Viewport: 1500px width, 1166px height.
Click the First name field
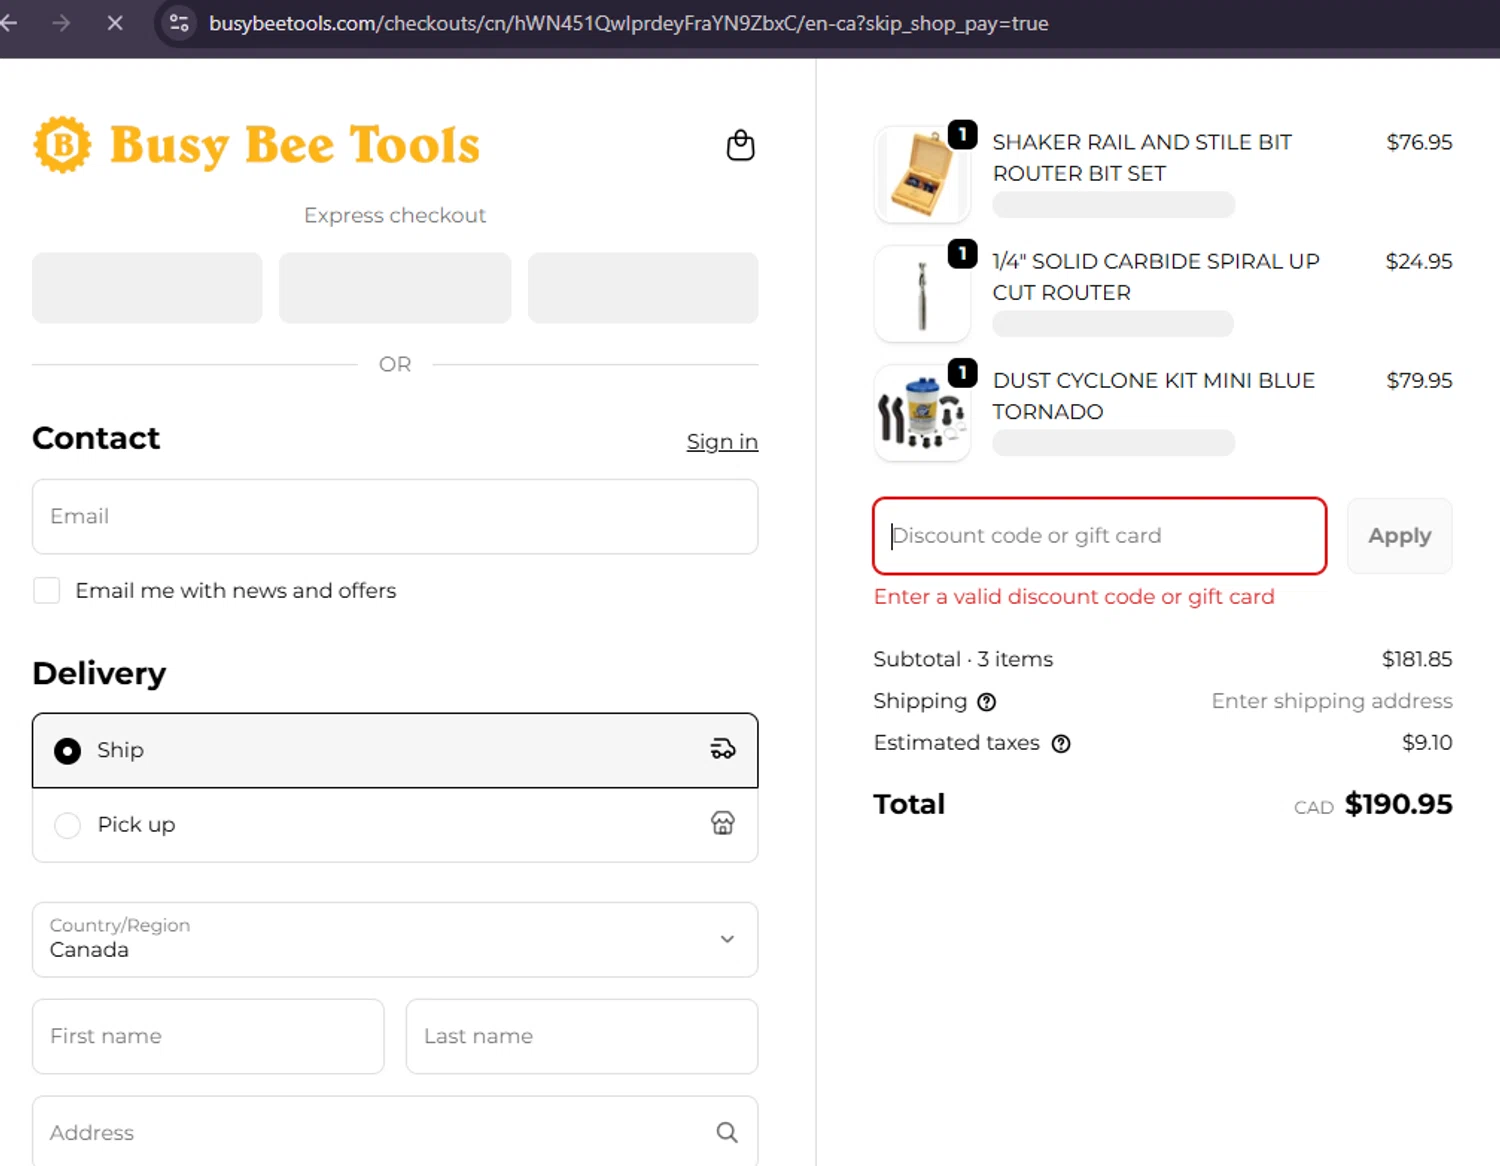(x=208, y=1036)
